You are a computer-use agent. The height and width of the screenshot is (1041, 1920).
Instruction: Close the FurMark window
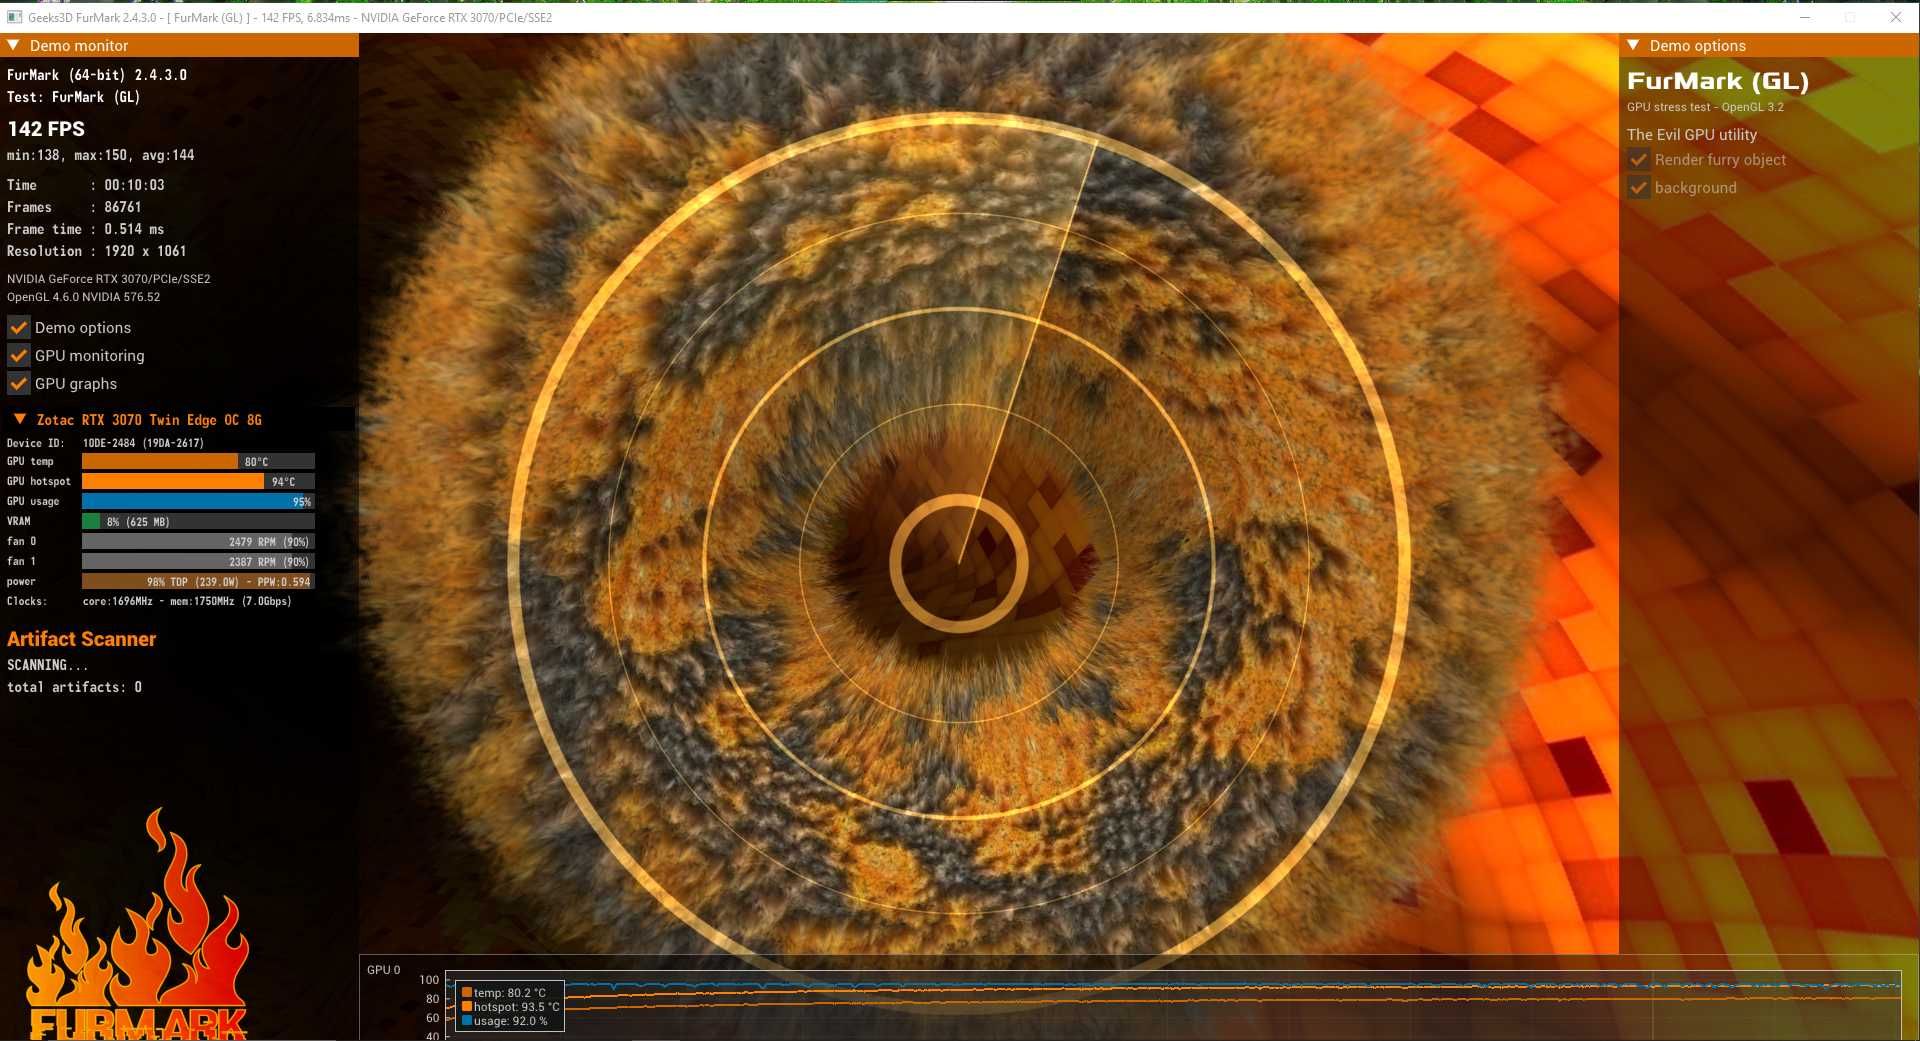click(x=1895, y=17)
